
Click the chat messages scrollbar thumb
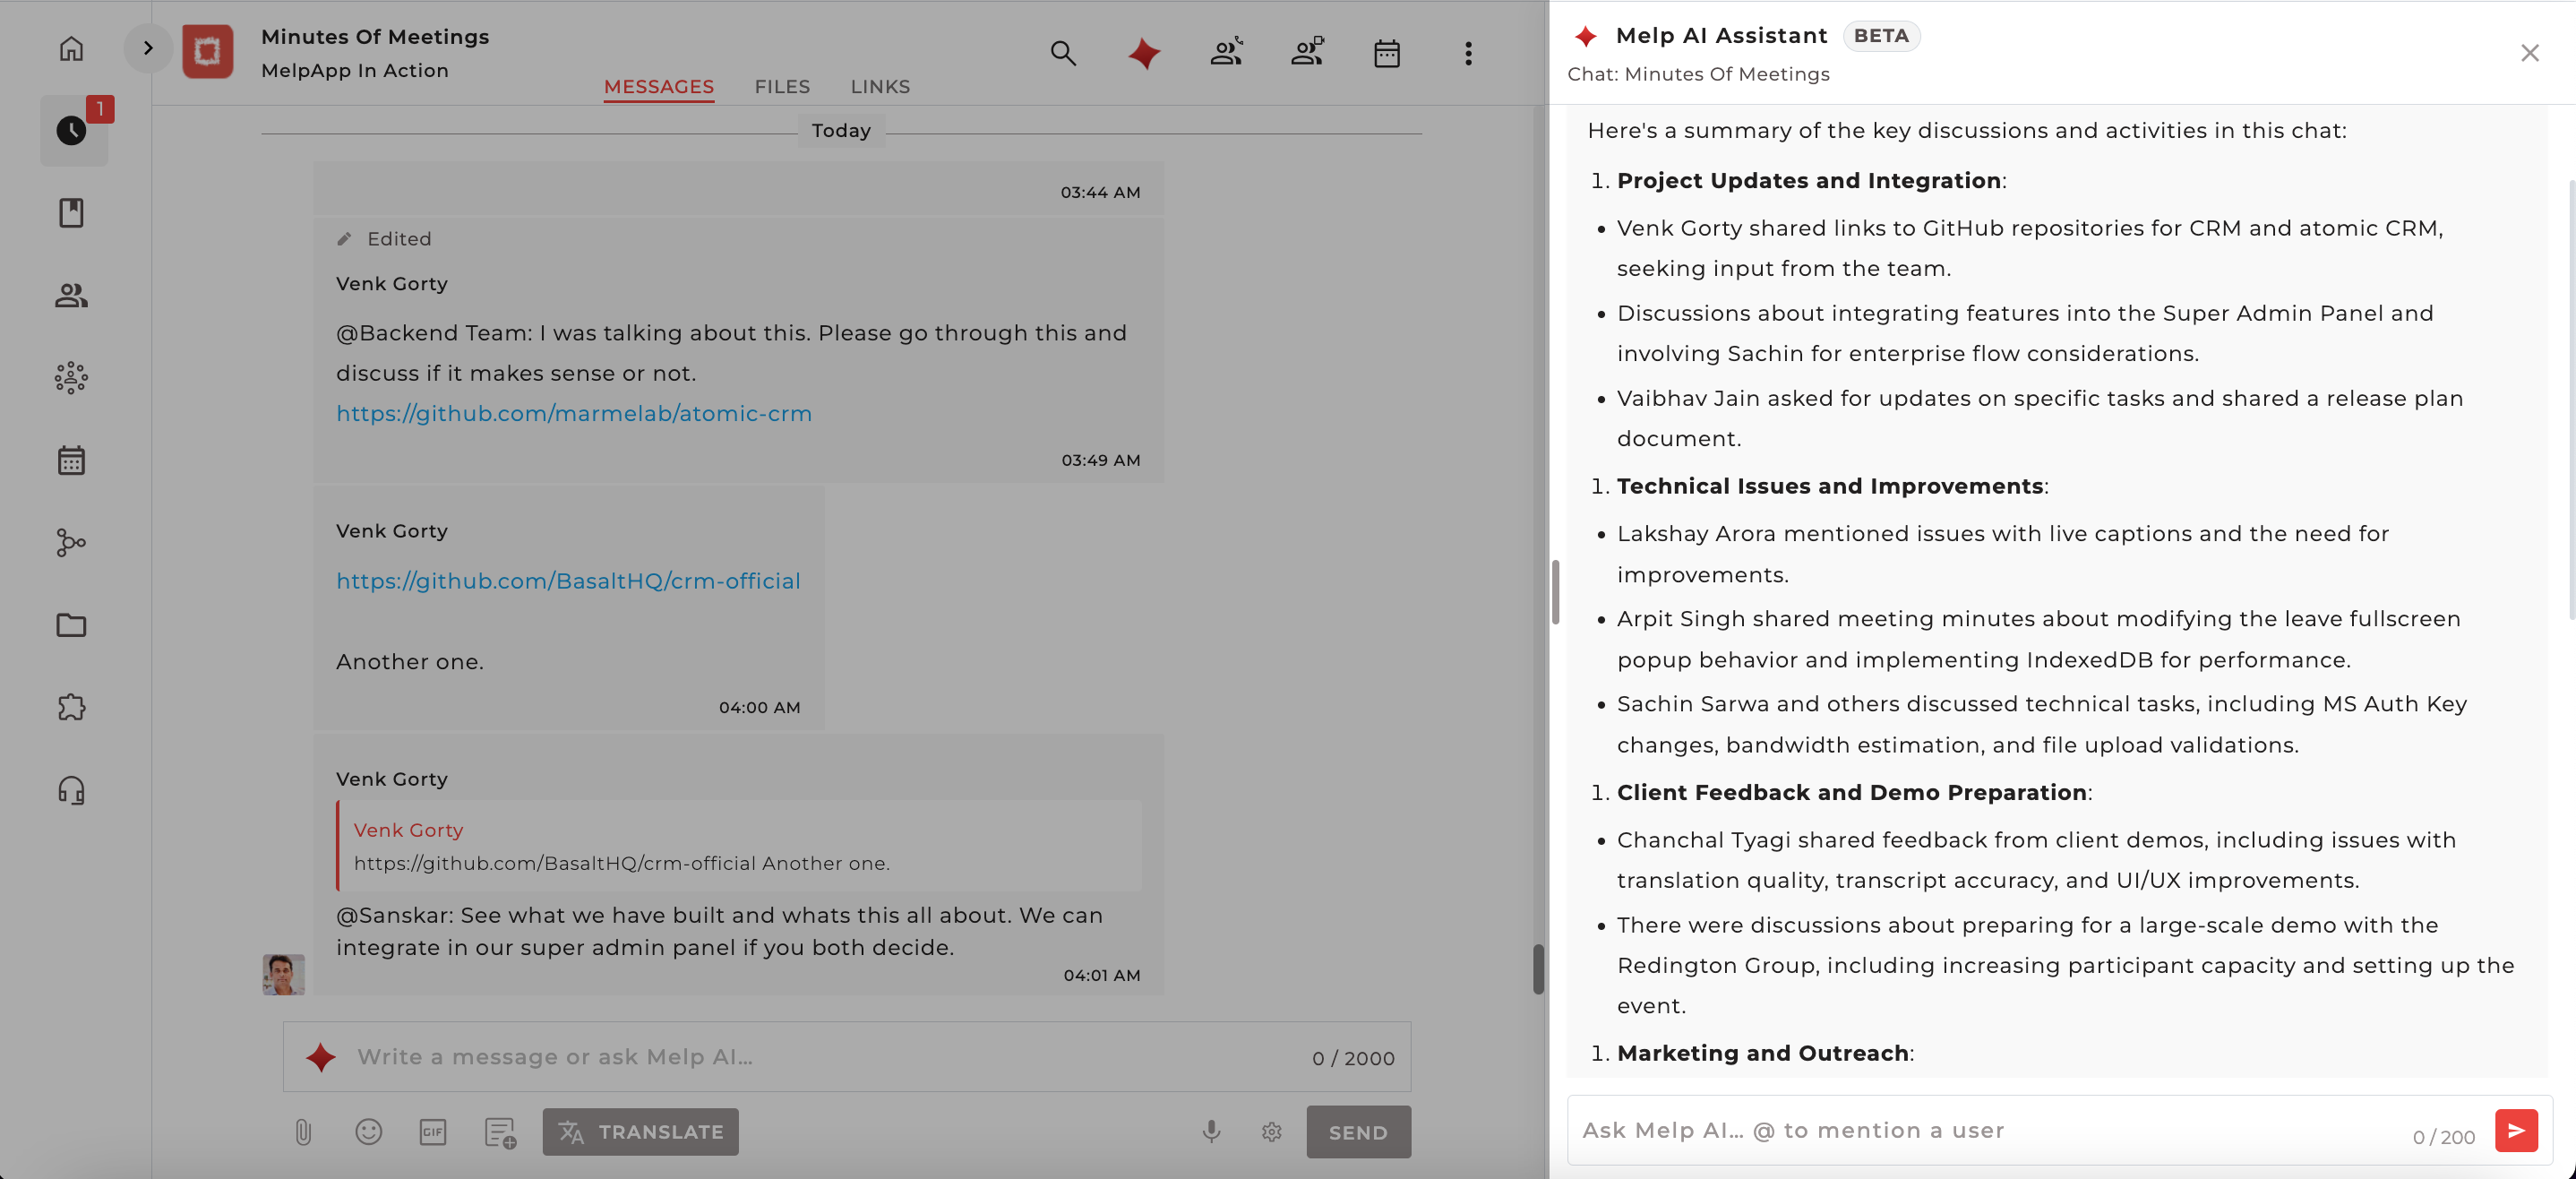(x=1538, y=969)
